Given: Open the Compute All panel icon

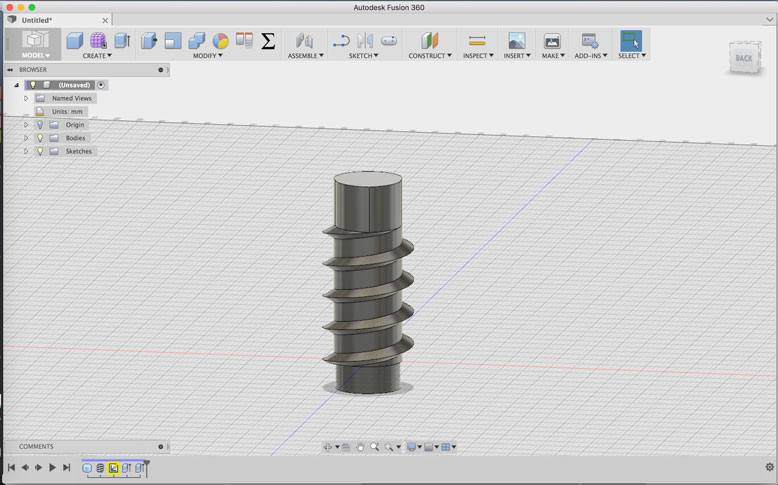Looking at the screenshot, I should (244, 40).
